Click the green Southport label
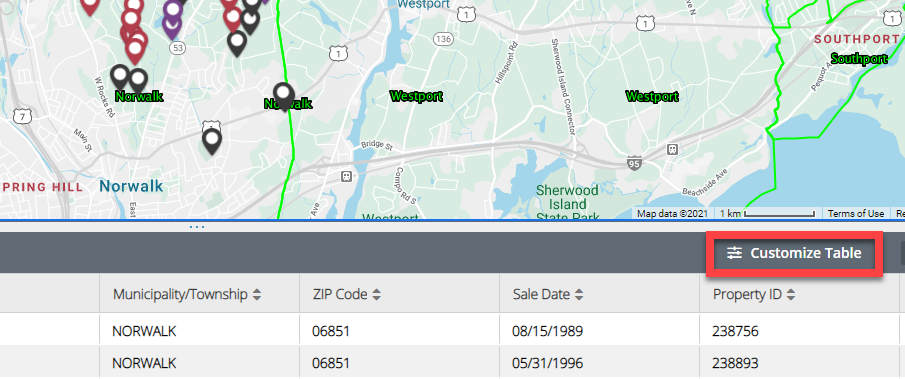 pos(859,59)
